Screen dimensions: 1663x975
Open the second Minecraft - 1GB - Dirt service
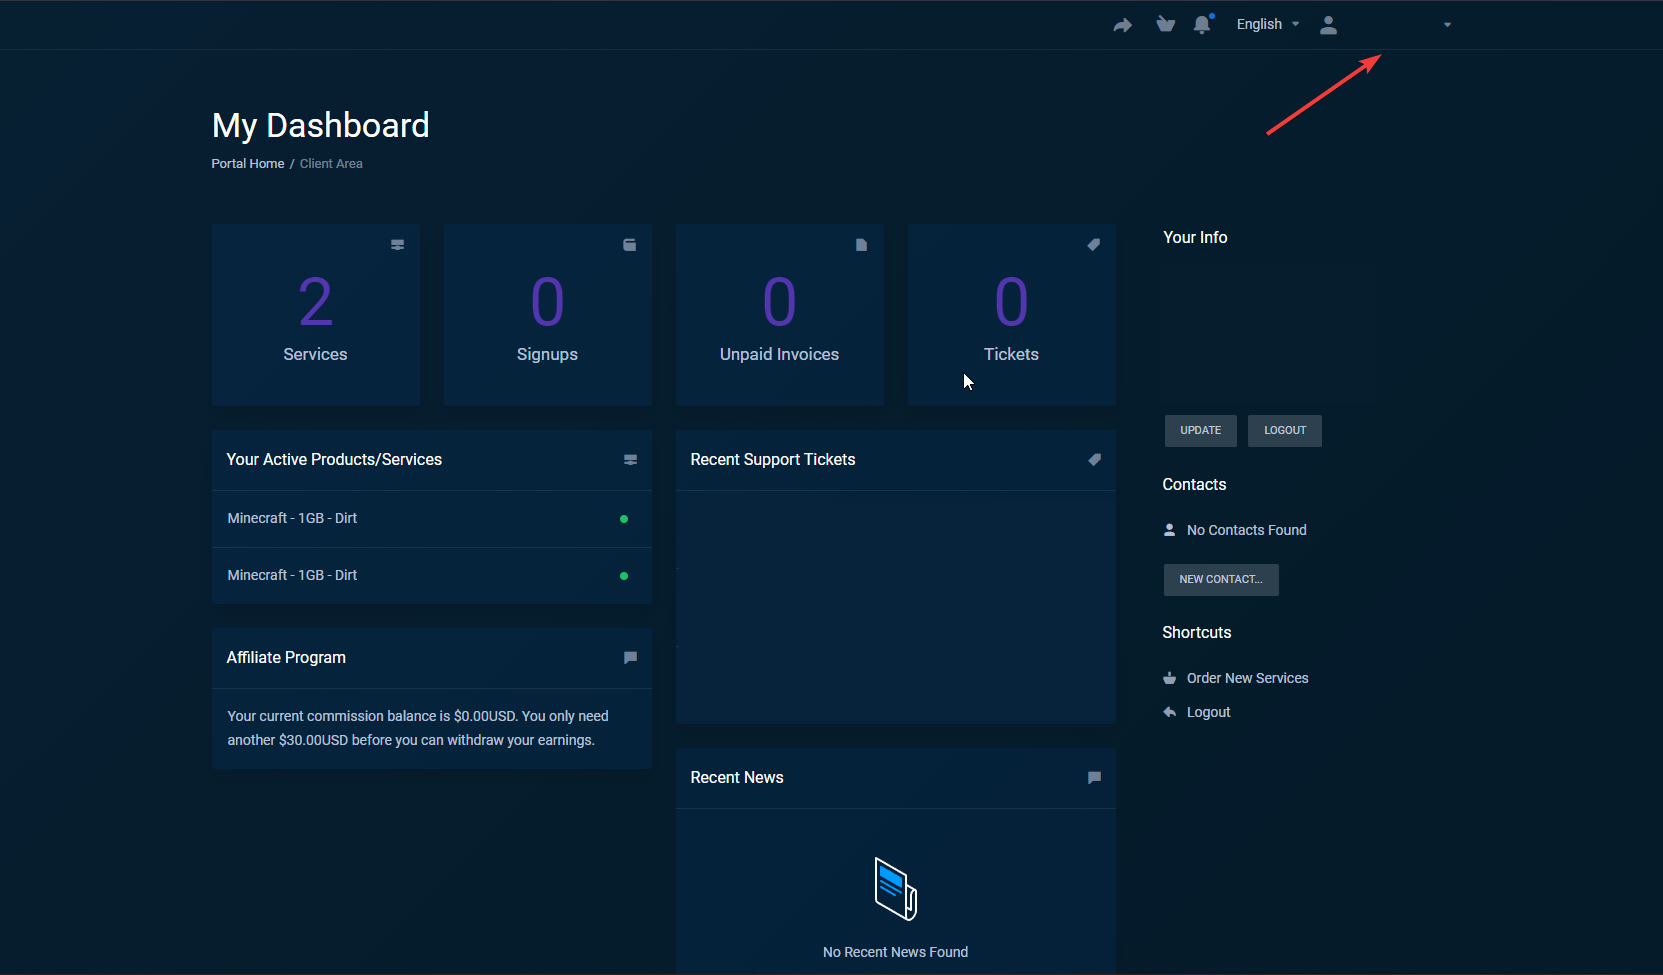point(292,575)
